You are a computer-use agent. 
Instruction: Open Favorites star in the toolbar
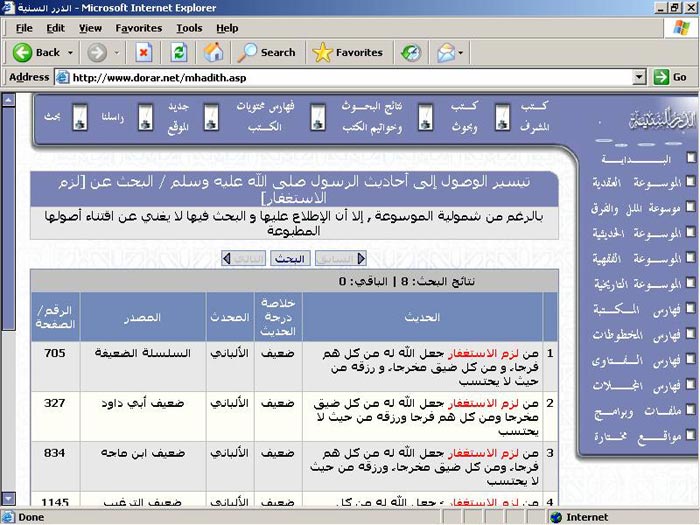pos(347,52)
